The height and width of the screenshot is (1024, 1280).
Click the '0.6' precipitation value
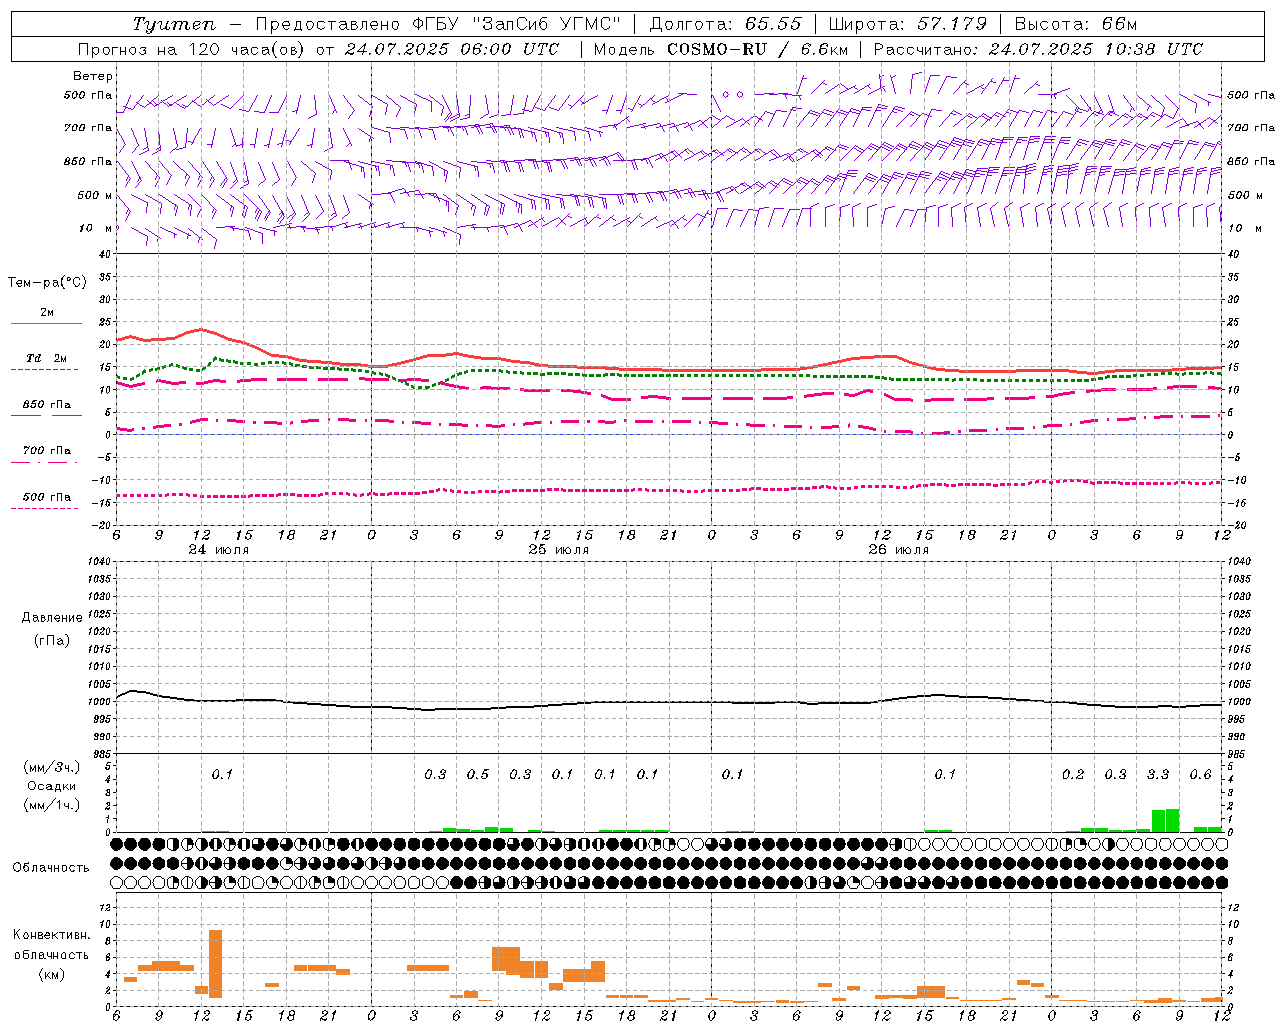pyautogui.click(x=1200, y=774)
